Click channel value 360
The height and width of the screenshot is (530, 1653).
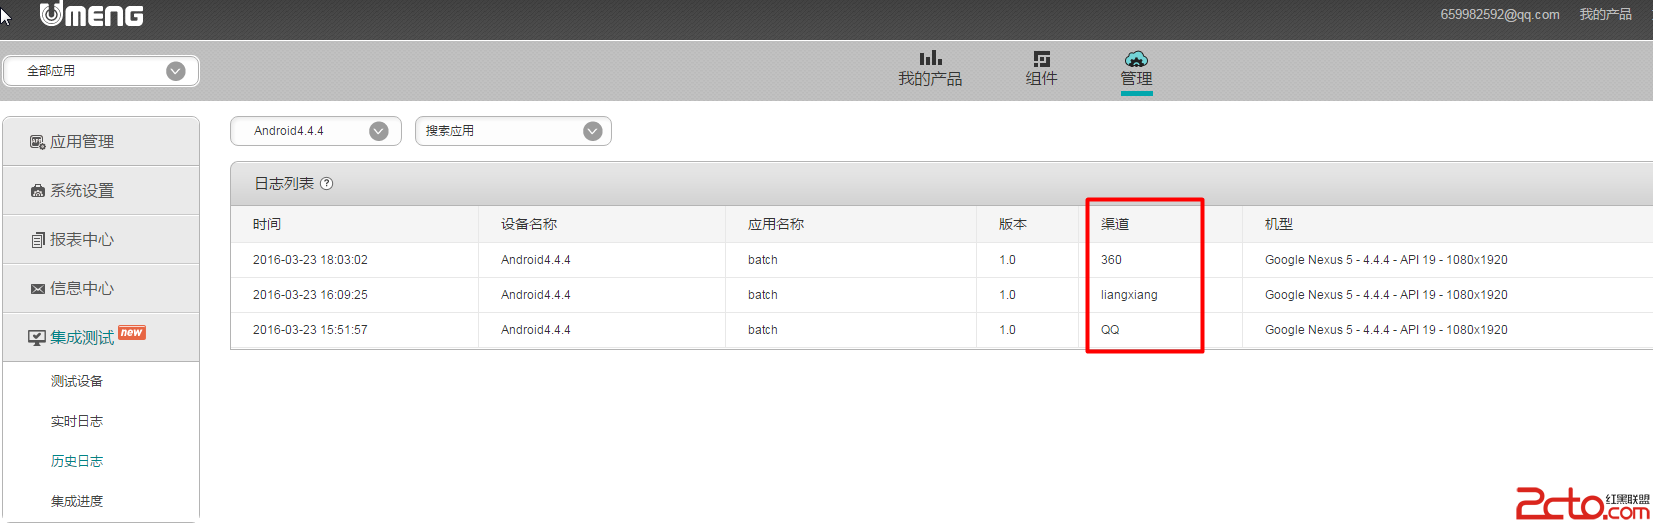pyautogui.click(x=1111, y=260)
